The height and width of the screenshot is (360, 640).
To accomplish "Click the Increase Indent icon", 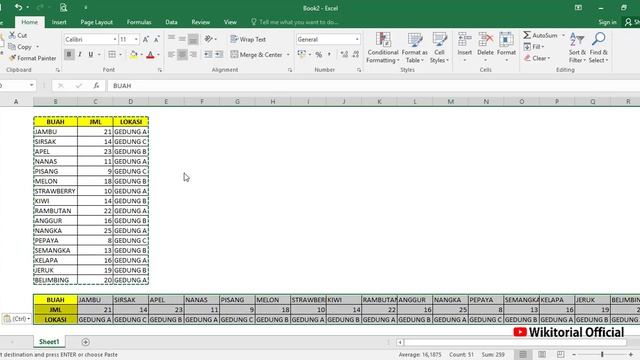I will (219, 54).
